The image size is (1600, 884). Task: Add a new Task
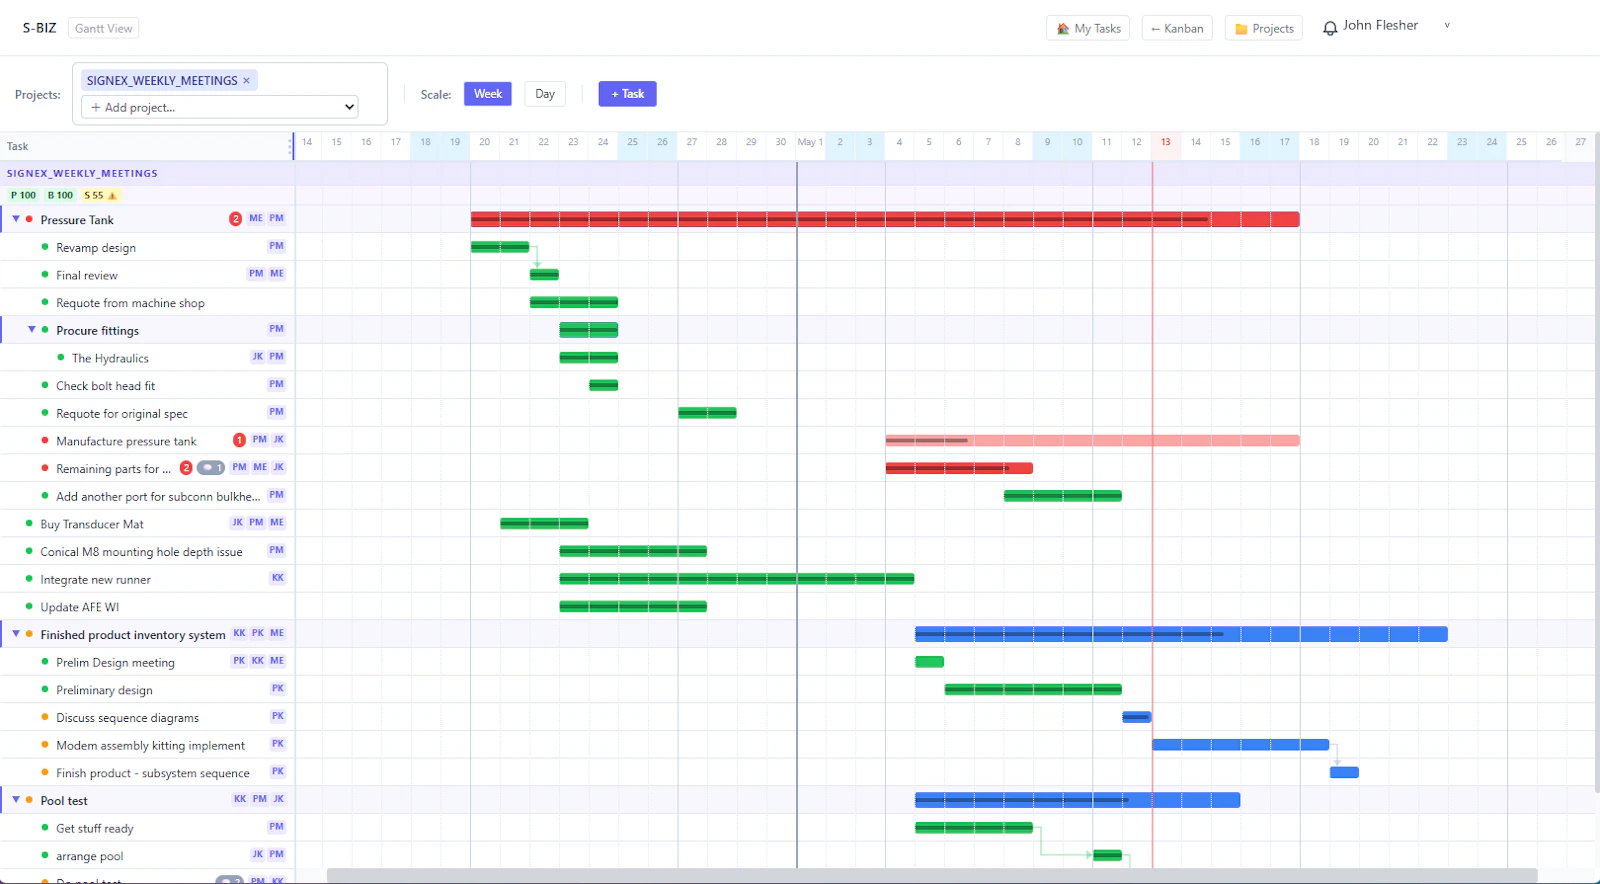627,94
